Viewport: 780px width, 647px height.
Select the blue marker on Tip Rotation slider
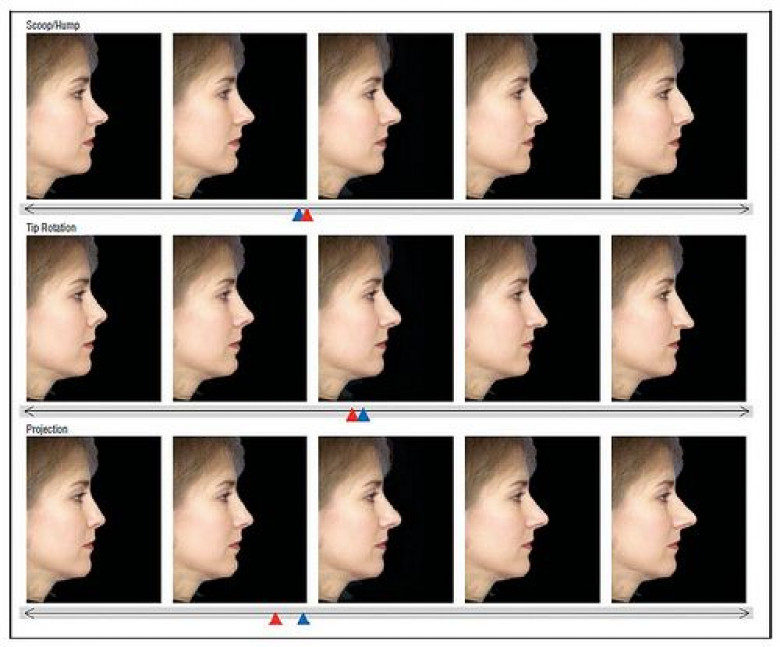tap(364, 415)
